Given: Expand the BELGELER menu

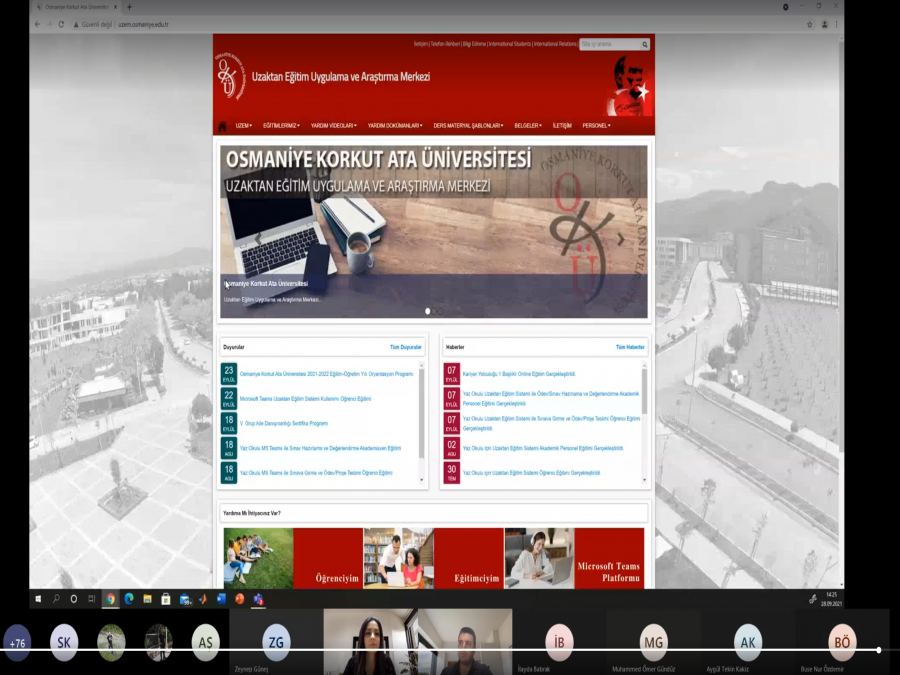Looking at the screenshot, I should coord(527,126).
